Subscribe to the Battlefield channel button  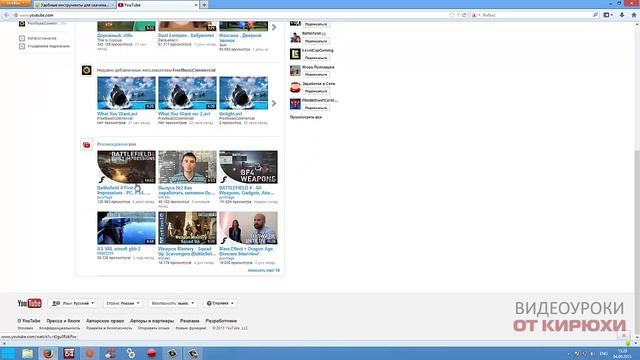point(316,41)
